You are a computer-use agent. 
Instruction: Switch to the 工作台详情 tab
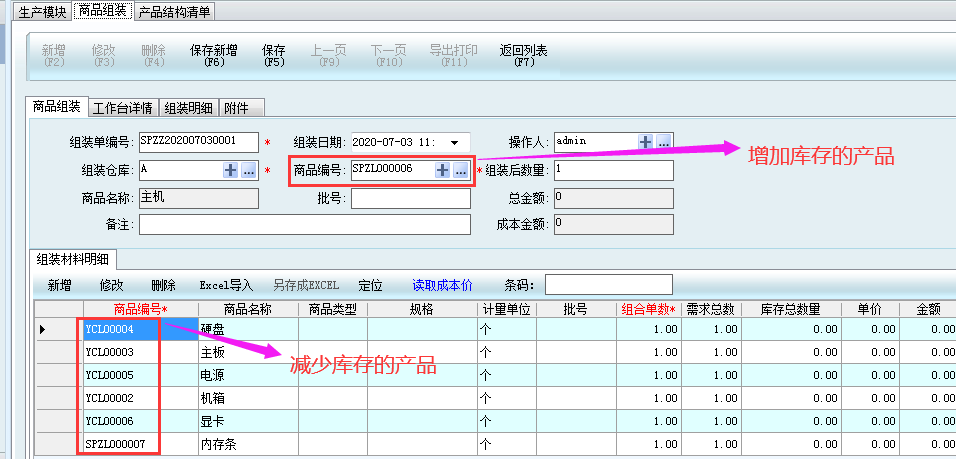pyautogui.click(x=123, y=108)
